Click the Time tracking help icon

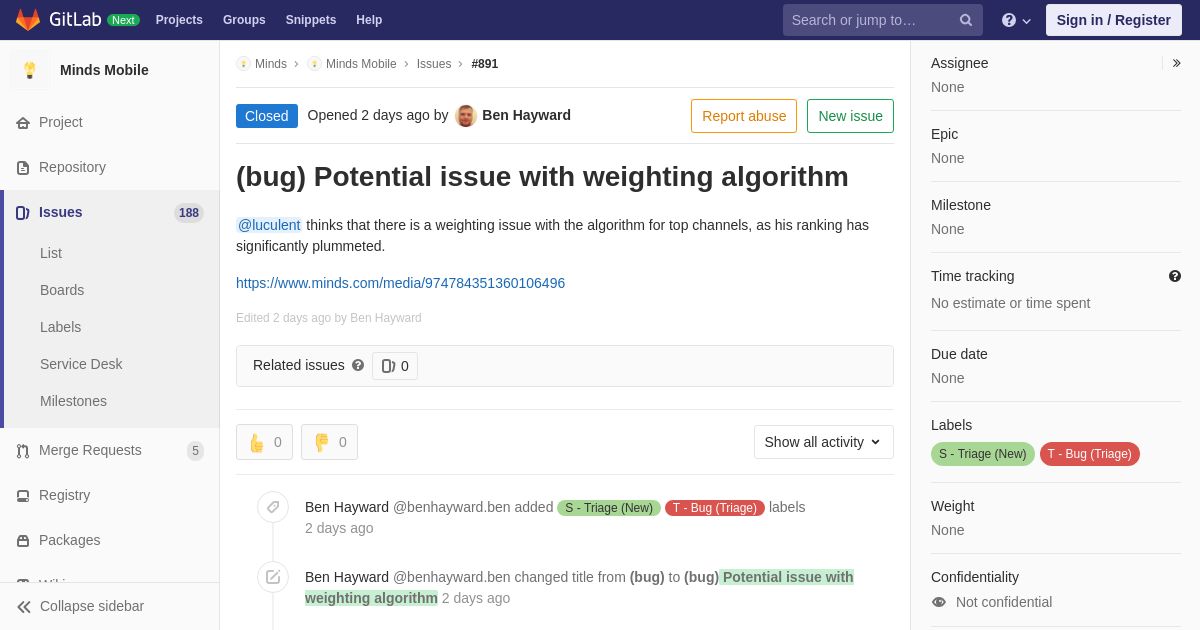[x=1175, y=276]
